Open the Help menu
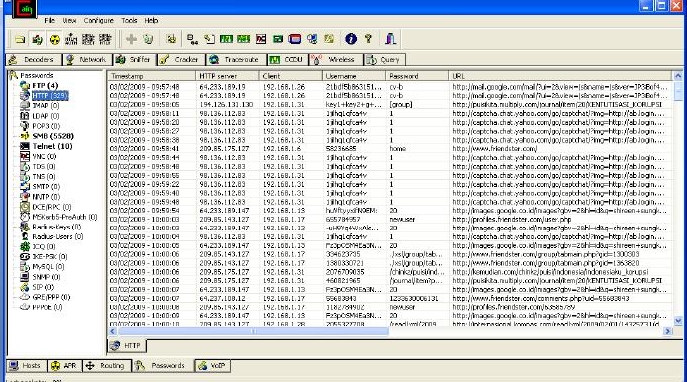 (151, 21)
